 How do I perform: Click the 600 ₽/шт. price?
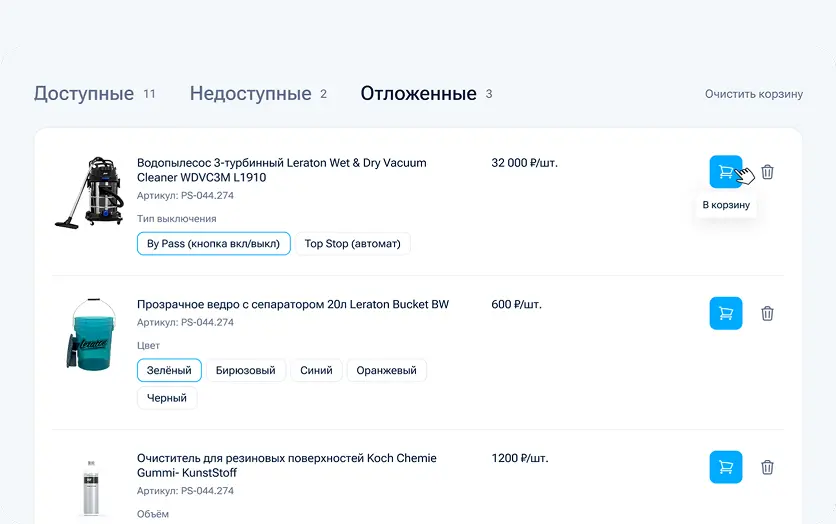pos(516,304)
